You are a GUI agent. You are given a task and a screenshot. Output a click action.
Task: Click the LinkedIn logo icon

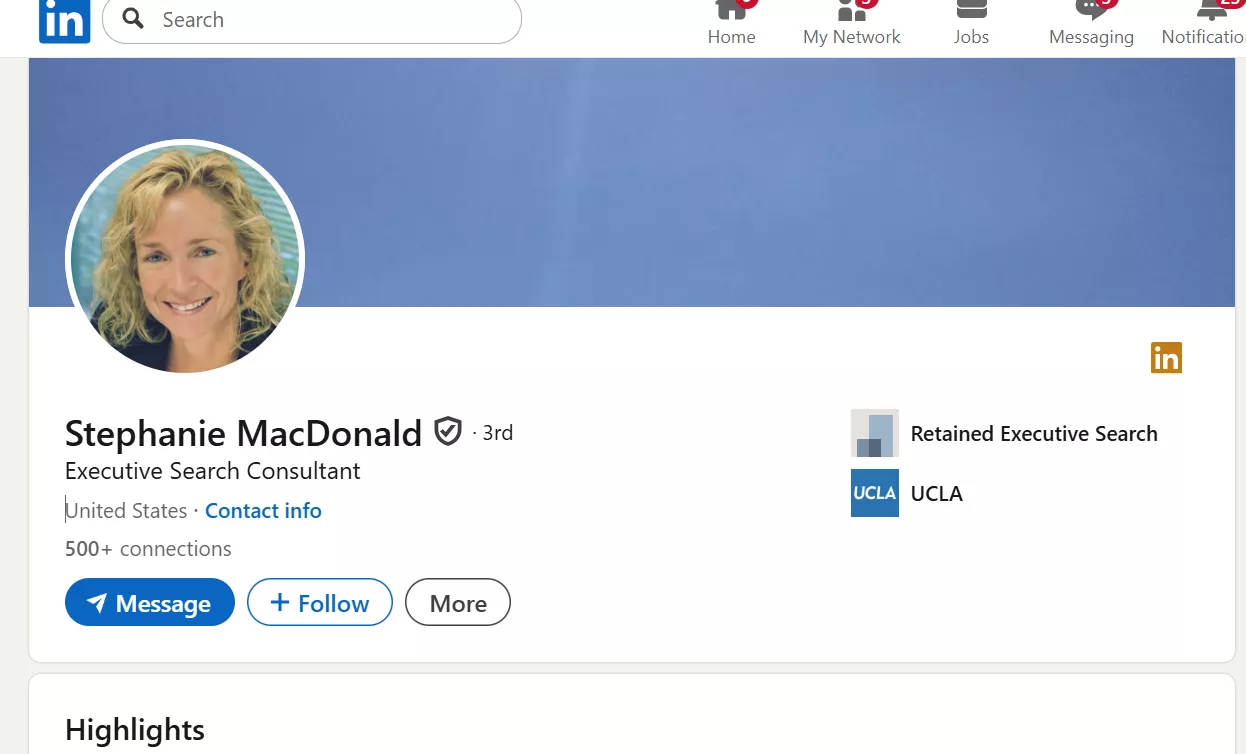point(65,20)
